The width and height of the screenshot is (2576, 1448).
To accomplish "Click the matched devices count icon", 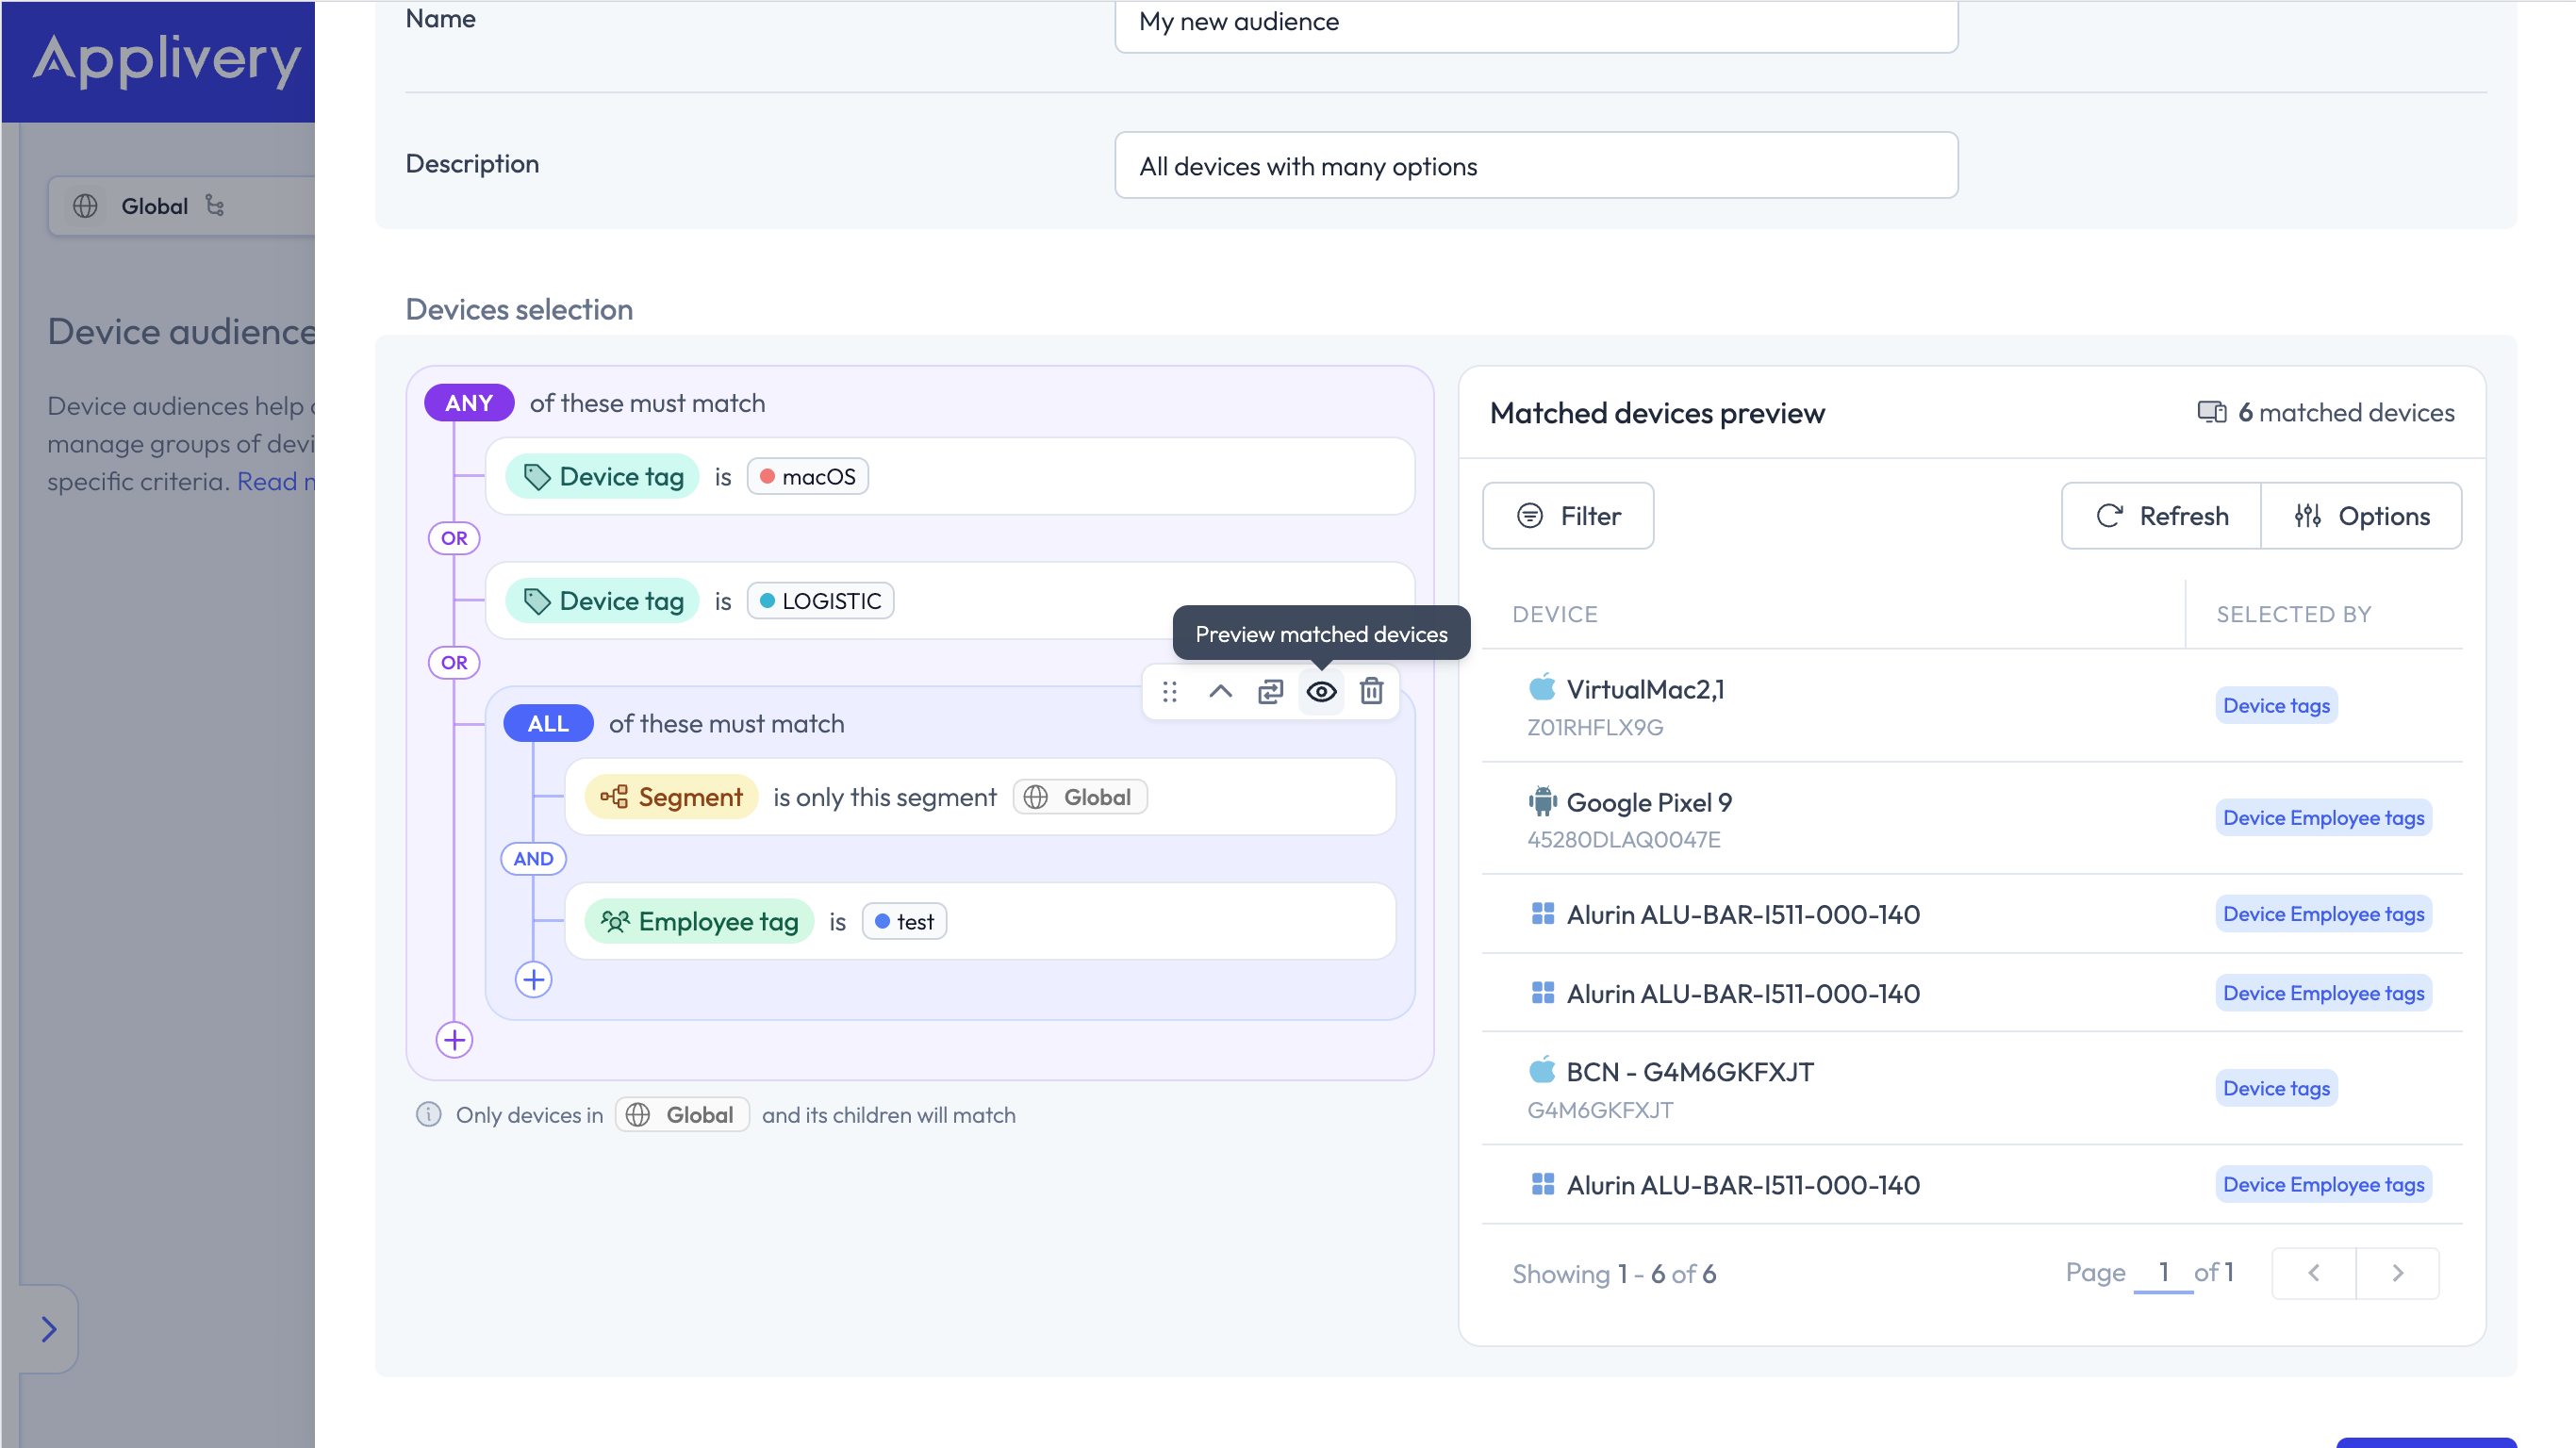I will tap(2211, 412).
